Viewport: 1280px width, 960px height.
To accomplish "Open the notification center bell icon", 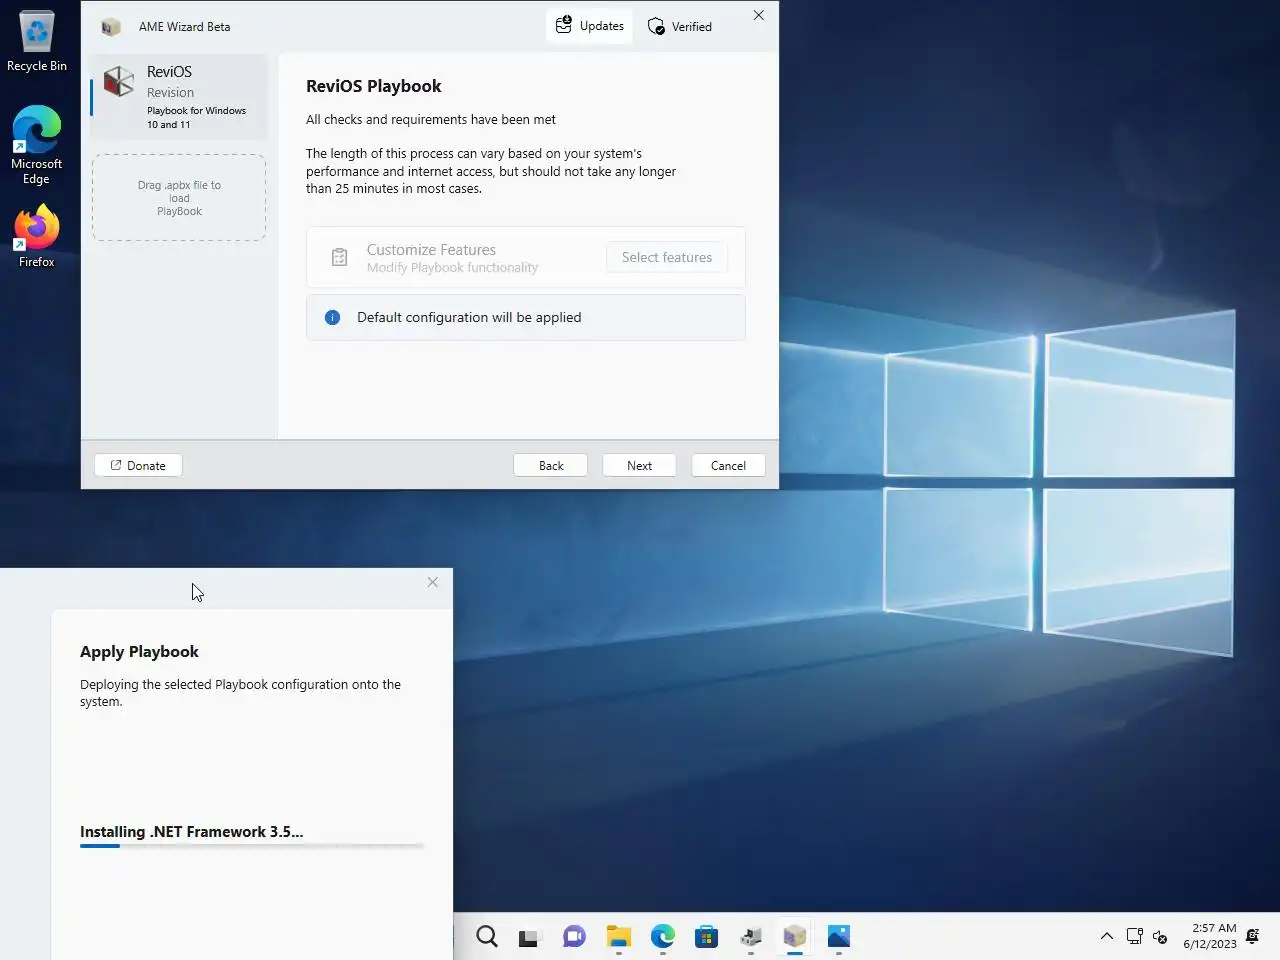I will coord(1253,936).
